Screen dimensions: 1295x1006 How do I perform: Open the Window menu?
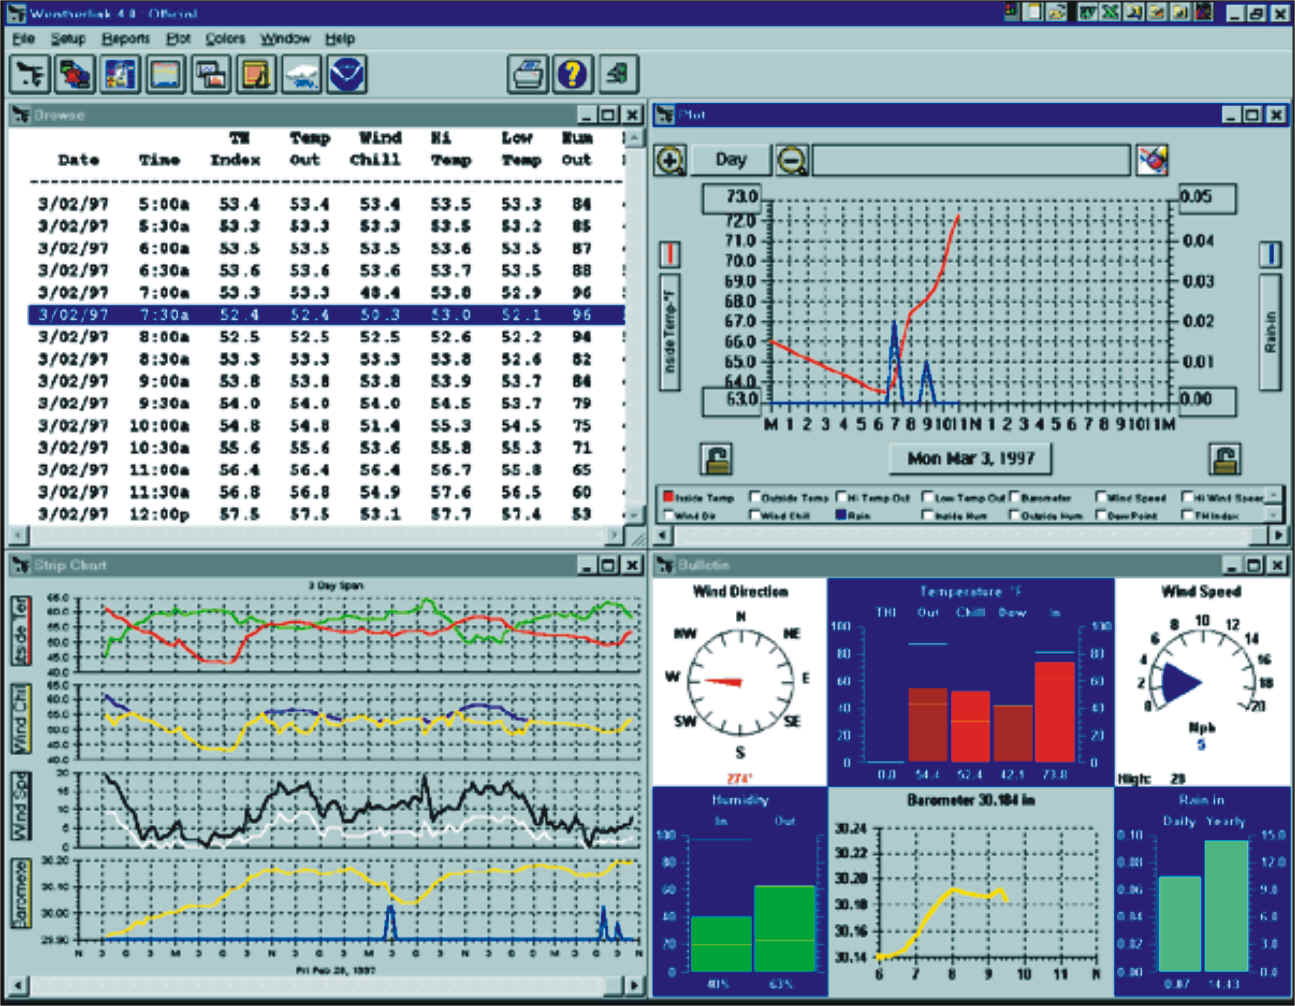tap(285, 38)
